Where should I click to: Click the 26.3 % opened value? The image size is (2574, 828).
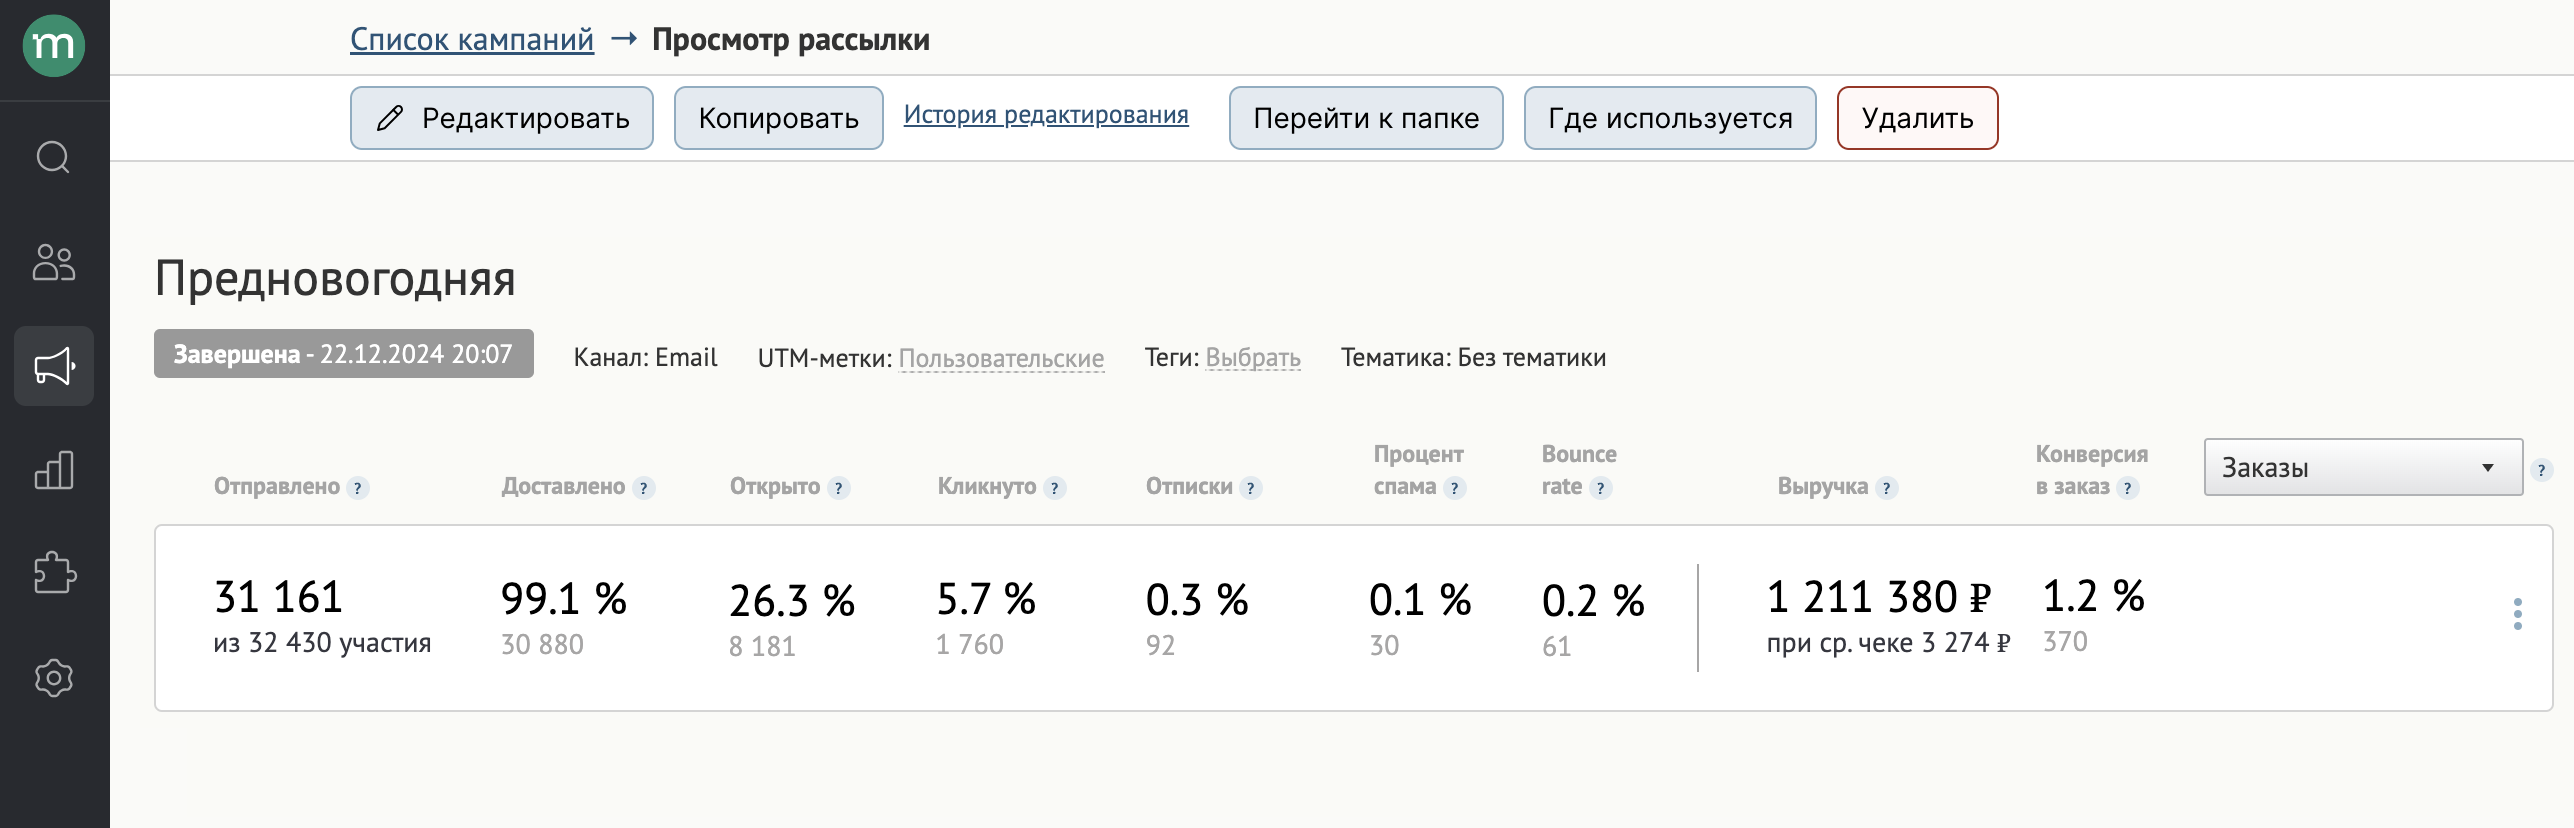coord(792,601)
